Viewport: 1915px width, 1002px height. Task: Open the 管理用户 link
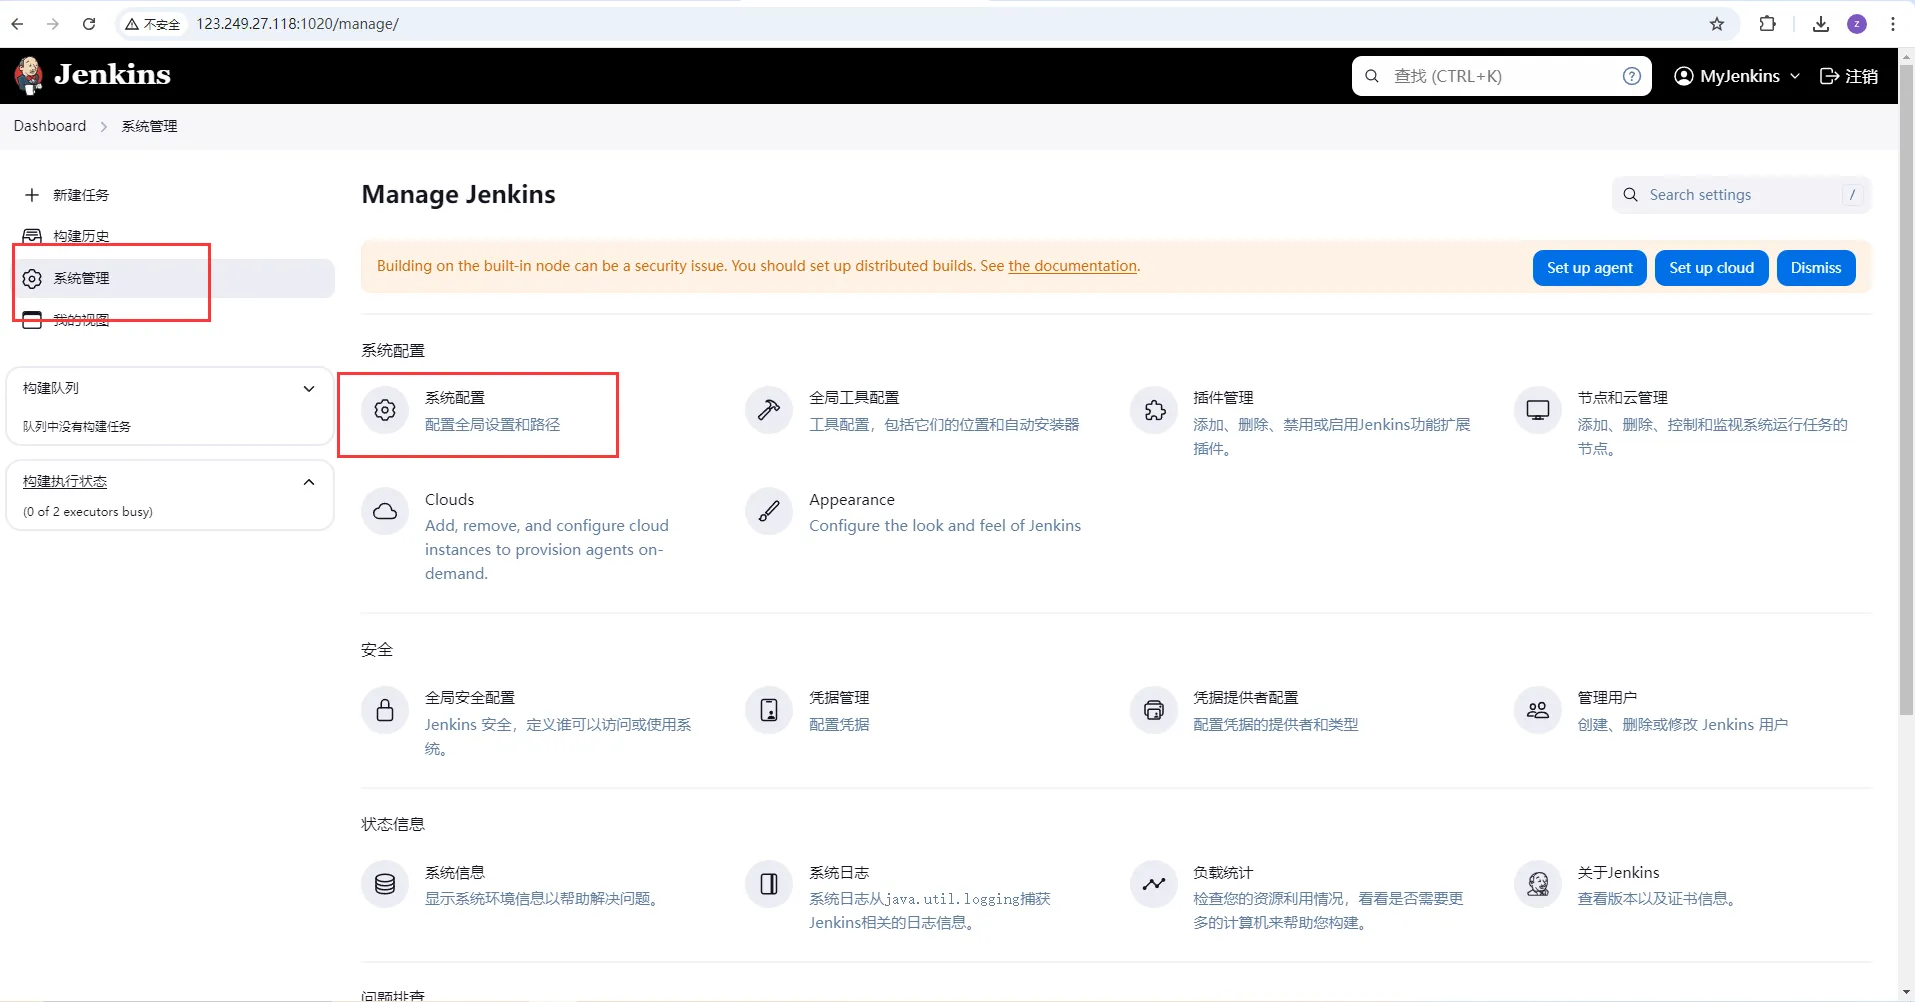click(x=1607, y=697)
